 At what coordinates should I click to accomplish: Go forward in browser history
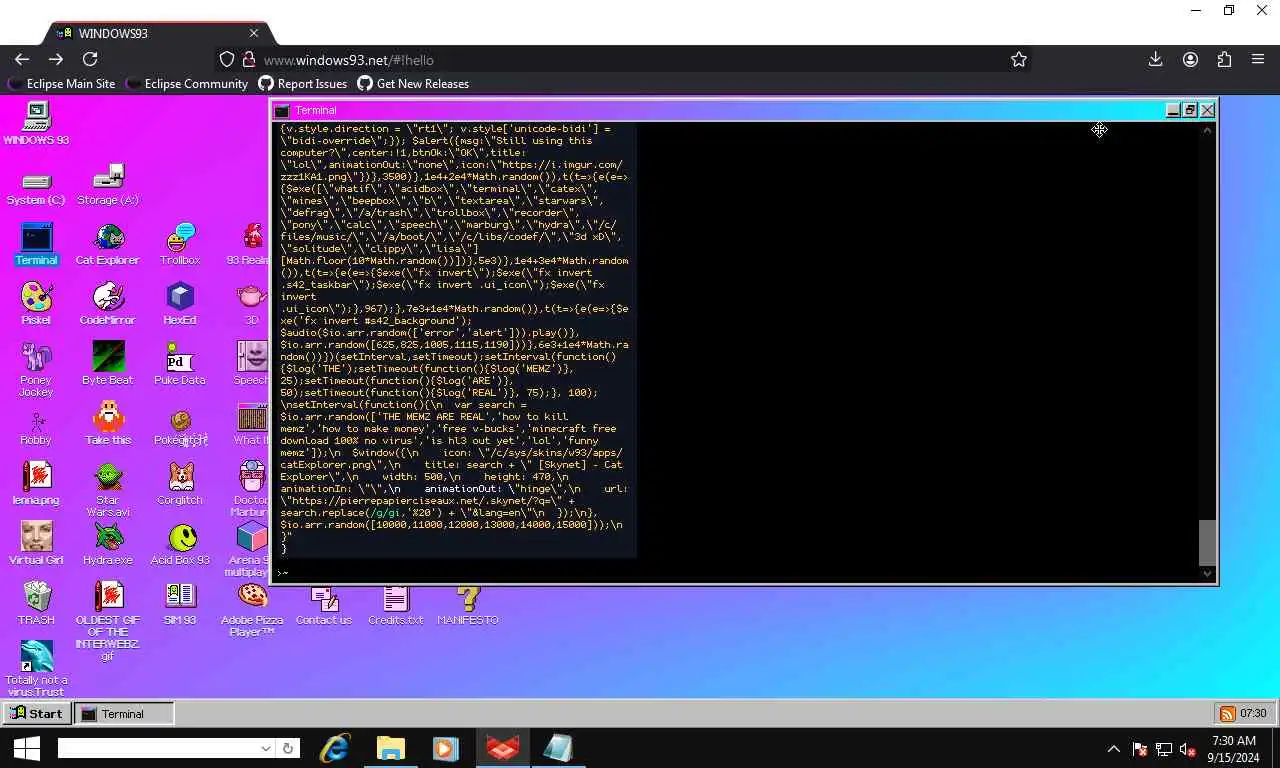[x=56, y=59]
